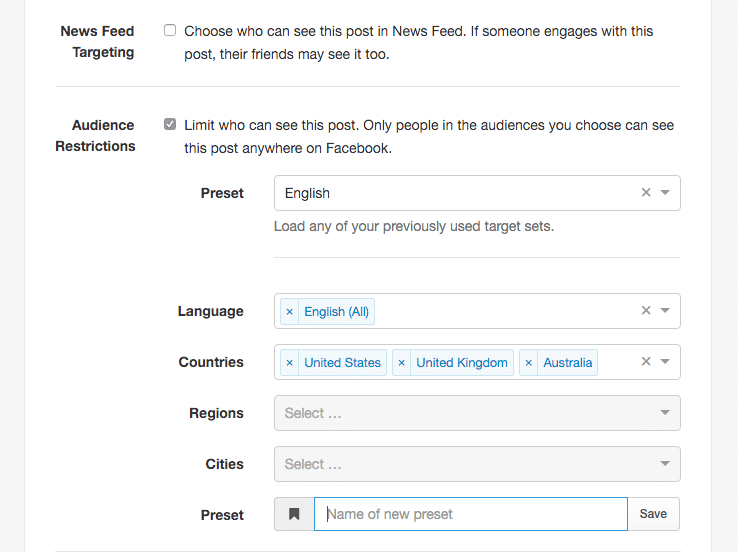The height and width of the screenshot is (552, 738).
Task: Focus the Name of new preset field
Action: (471, 514)
